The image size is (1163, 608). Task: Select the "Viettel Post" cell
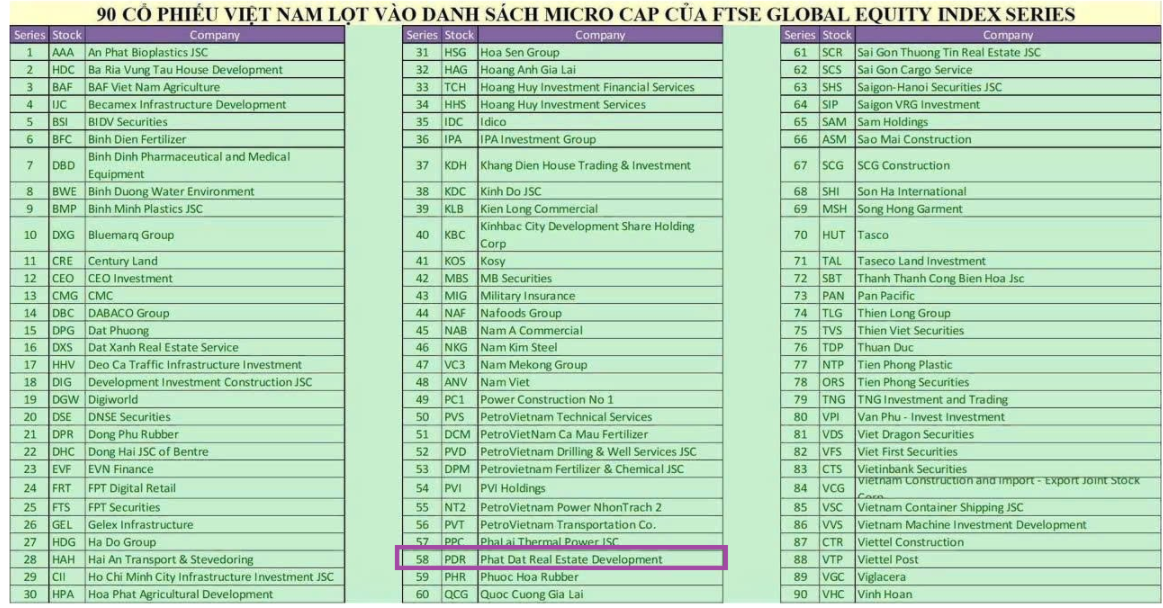click(1007, 559)
